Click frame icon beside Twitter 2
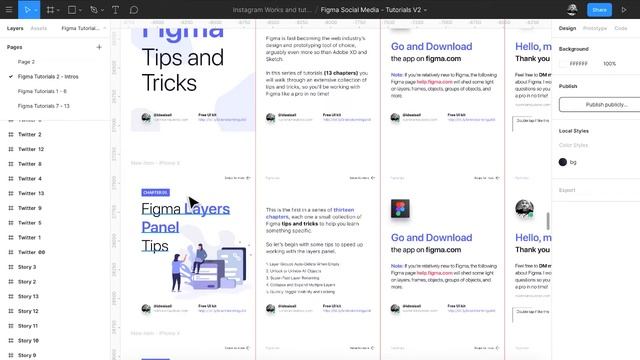The width and height of the screenshot is (640, 360). click(11, 134)
